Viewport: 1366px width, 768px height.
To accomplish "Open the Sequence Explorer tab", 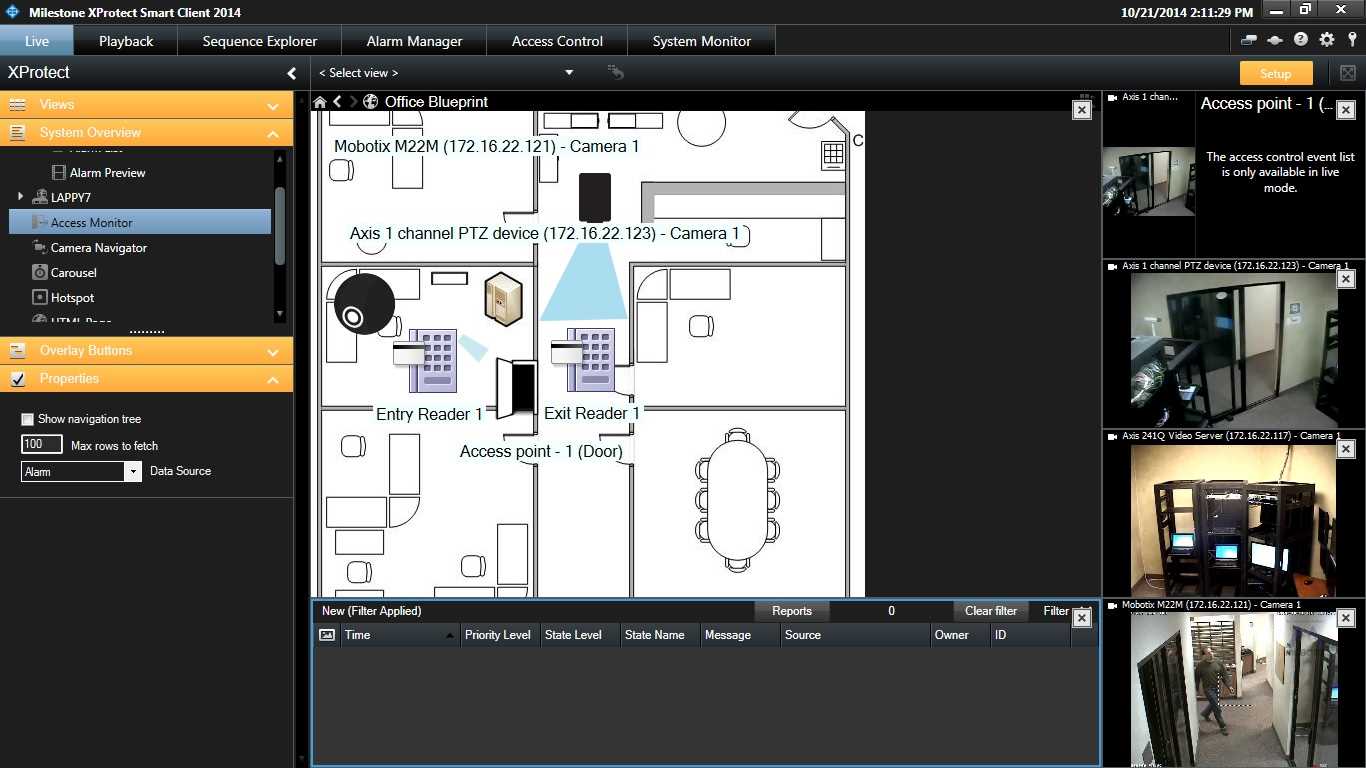I will point(260,41).
